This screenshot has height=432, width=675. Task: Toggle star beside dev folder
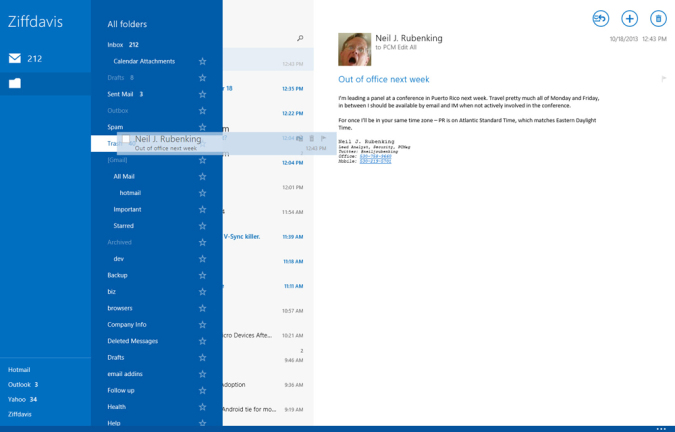tap(202, 259)
